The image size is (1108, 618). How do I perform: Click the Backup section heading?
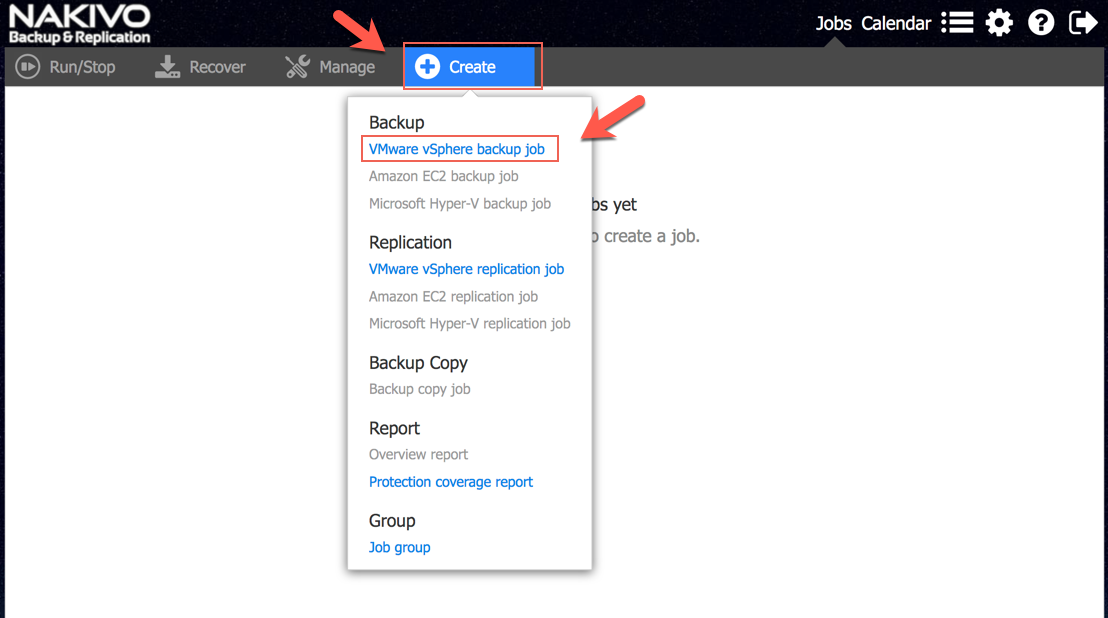point(396,122)
